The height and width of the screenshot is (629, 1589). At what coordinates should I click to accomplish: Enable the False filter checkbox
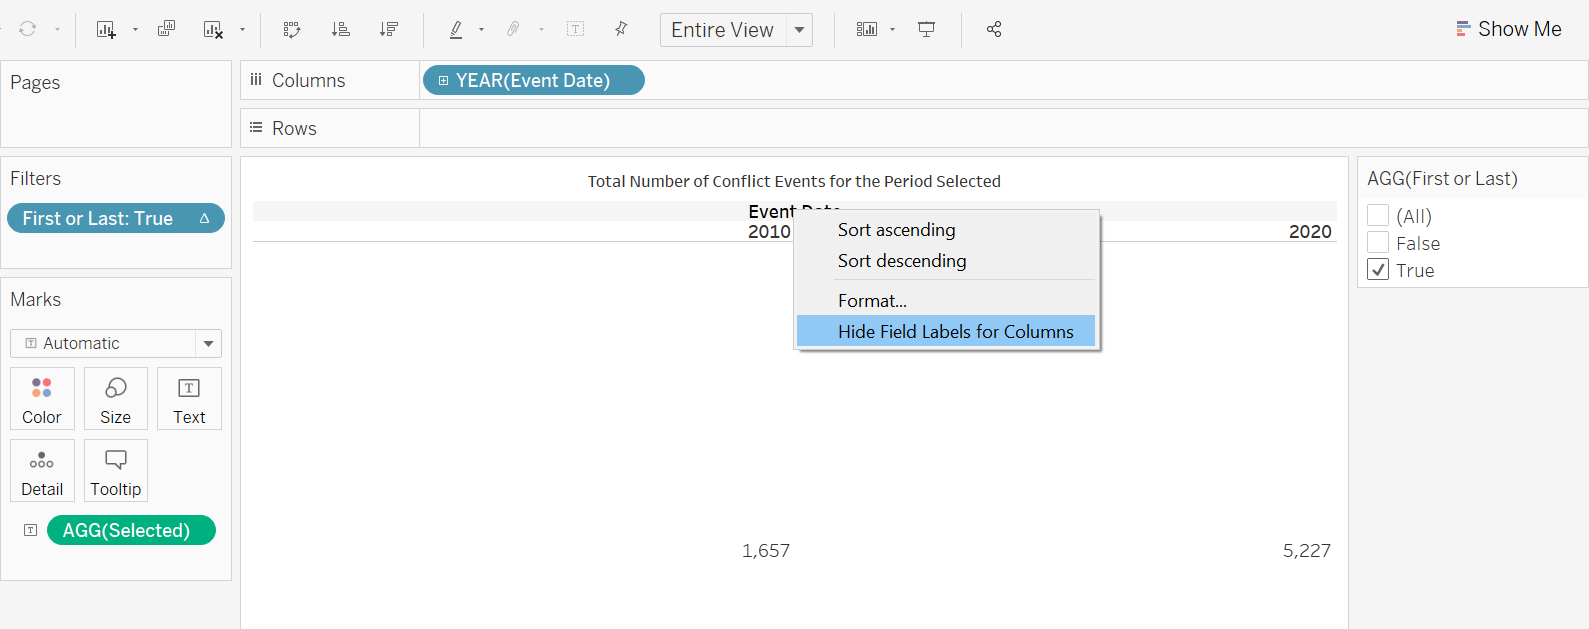coord(1378,243)
